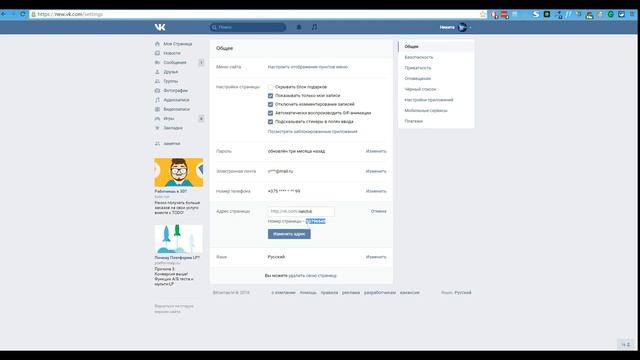
Task: Open Моя Страница in the left menu
Action: pyautogui.click(x=178, y=44)
